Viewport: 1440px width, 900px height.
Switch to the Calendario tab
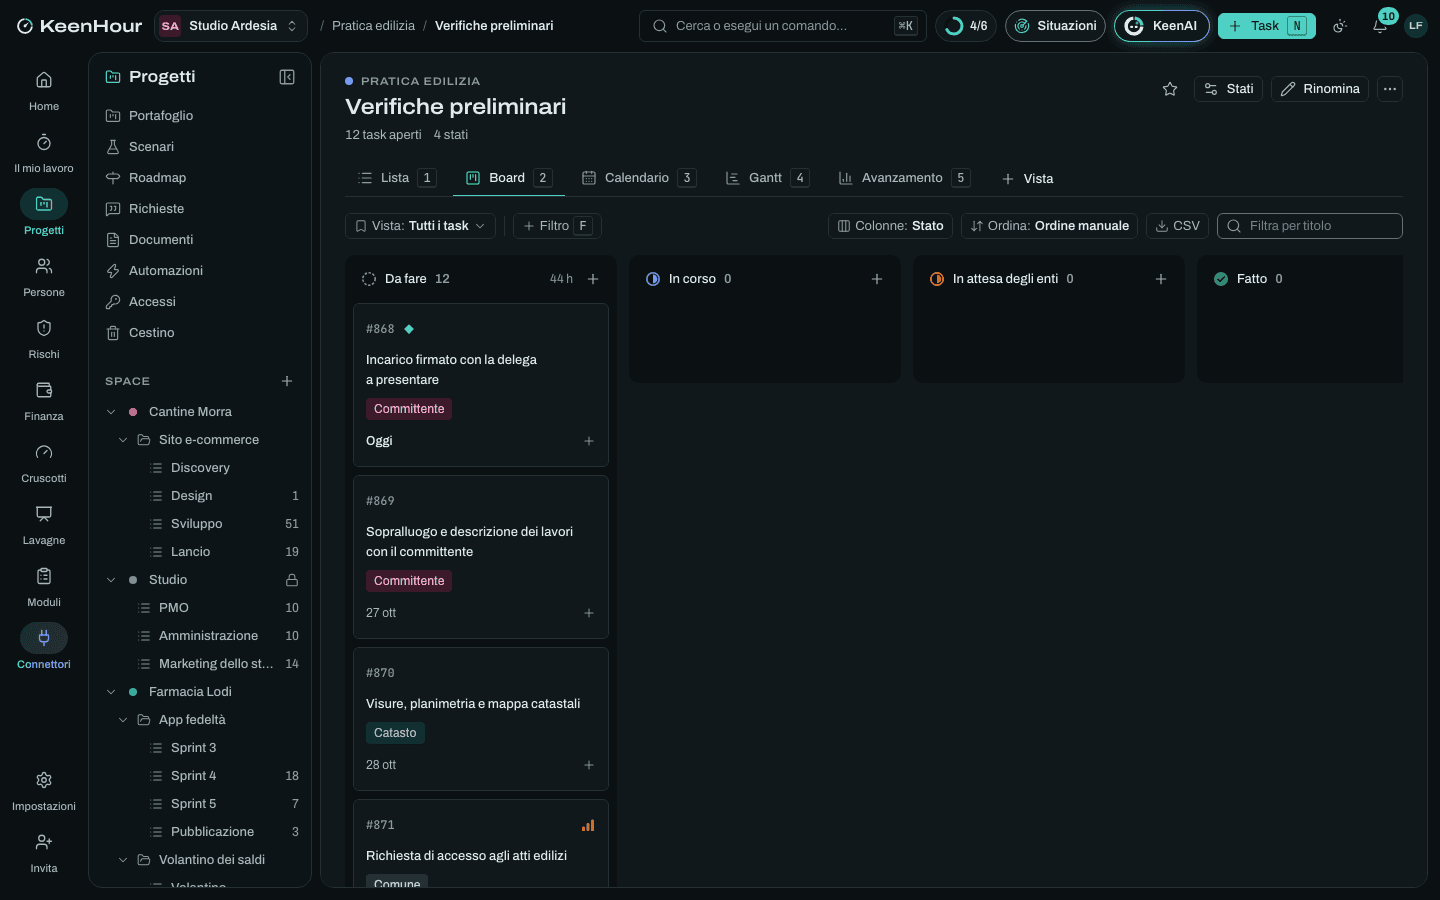tap(638, 178)
